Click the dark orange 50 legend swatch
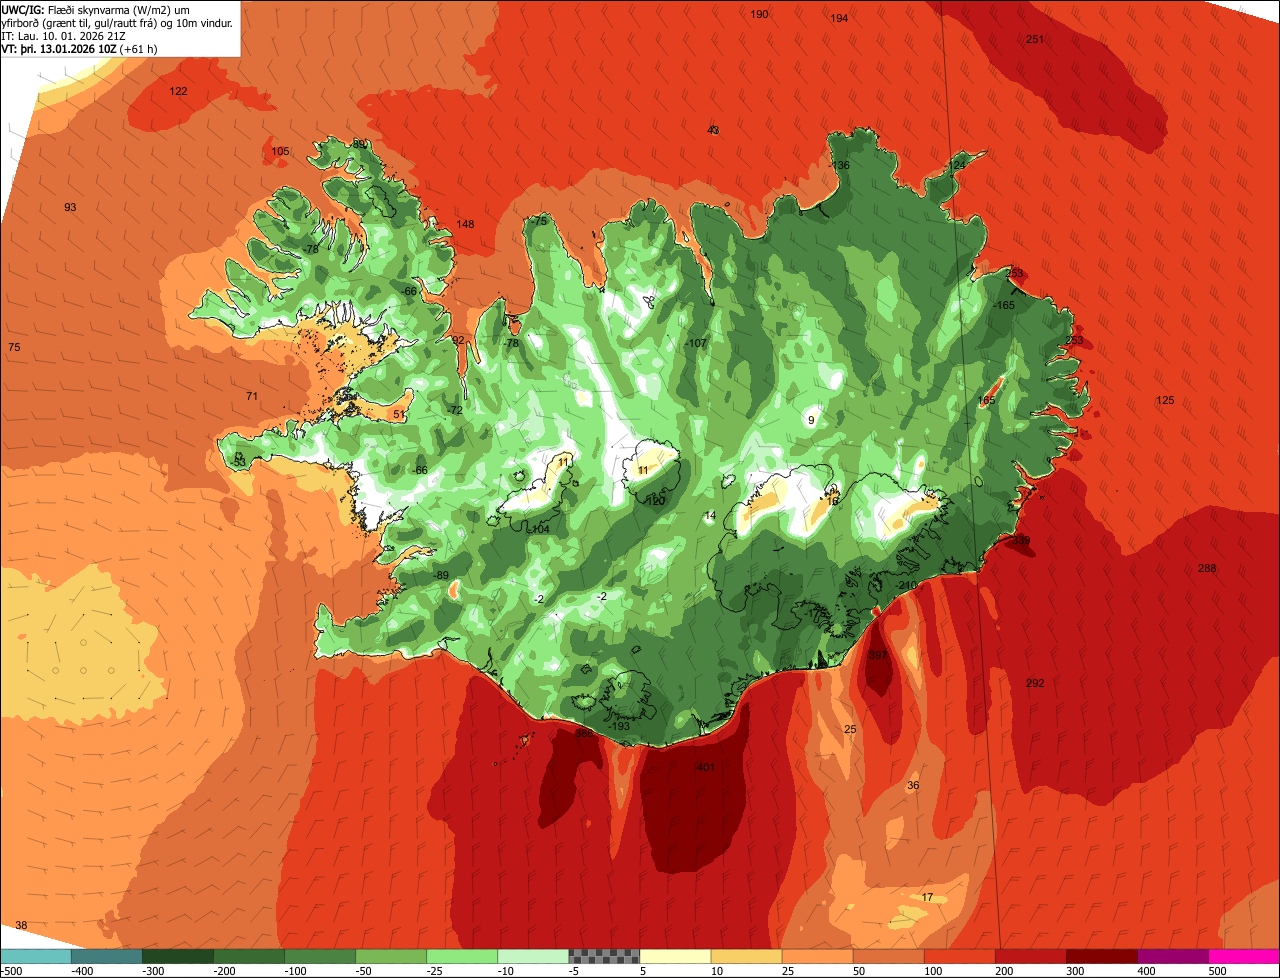Image resolution: width=1280 pixels, height=978 pixels. 888,956
